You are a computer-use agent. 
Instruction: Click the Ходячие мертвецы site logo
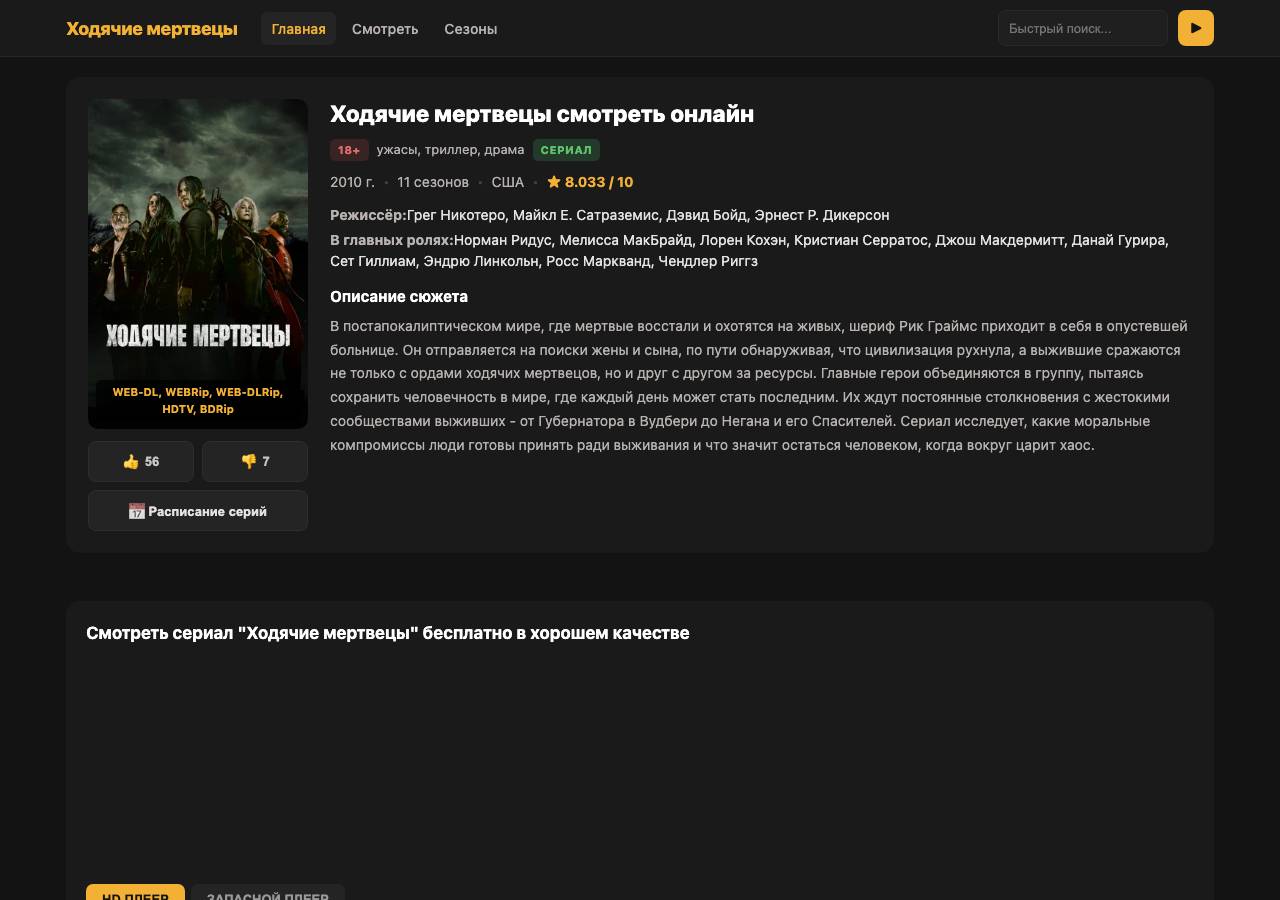pos(152,28)
